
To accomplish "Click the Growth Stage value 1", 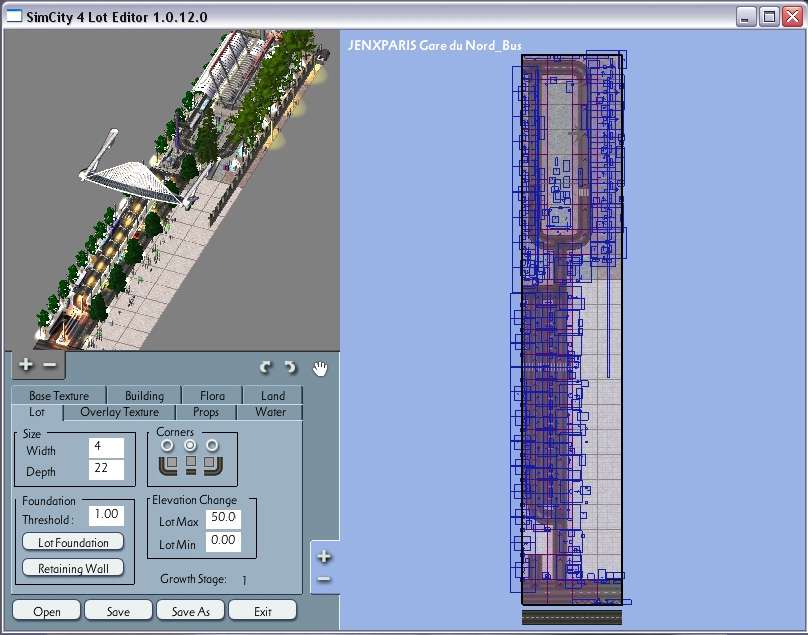I will coord(244,580).
